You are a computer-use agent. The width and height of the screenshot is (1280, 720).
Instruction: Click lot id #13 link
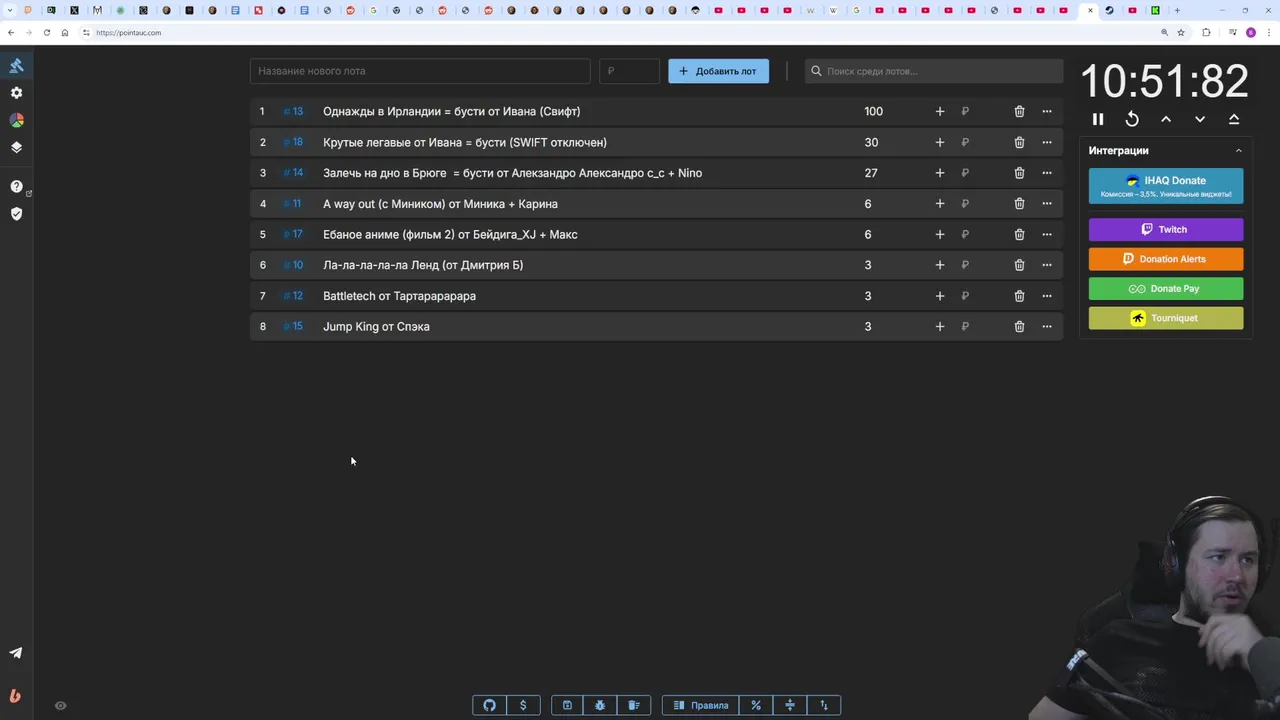click(293, 111)
